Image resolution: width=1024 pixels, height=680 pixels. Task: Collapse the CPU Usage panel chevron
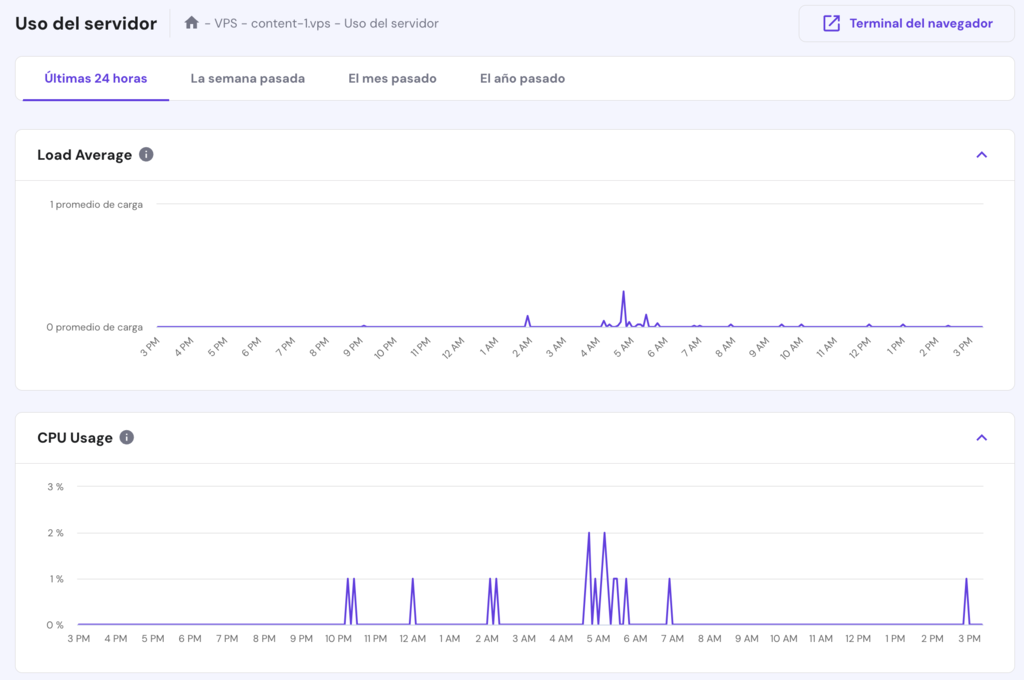pyautogui.click(x=981, y=437)
